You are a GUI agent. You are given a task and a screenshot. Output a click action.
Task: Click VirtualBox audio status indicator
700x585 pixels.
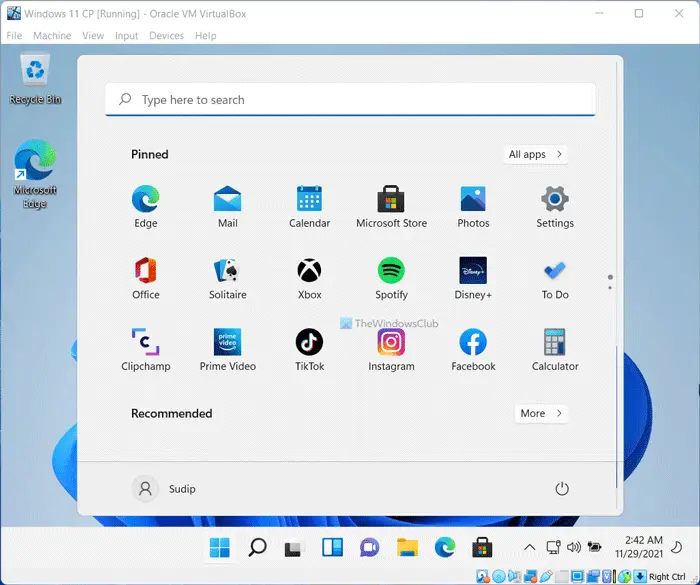click(514, 577)
